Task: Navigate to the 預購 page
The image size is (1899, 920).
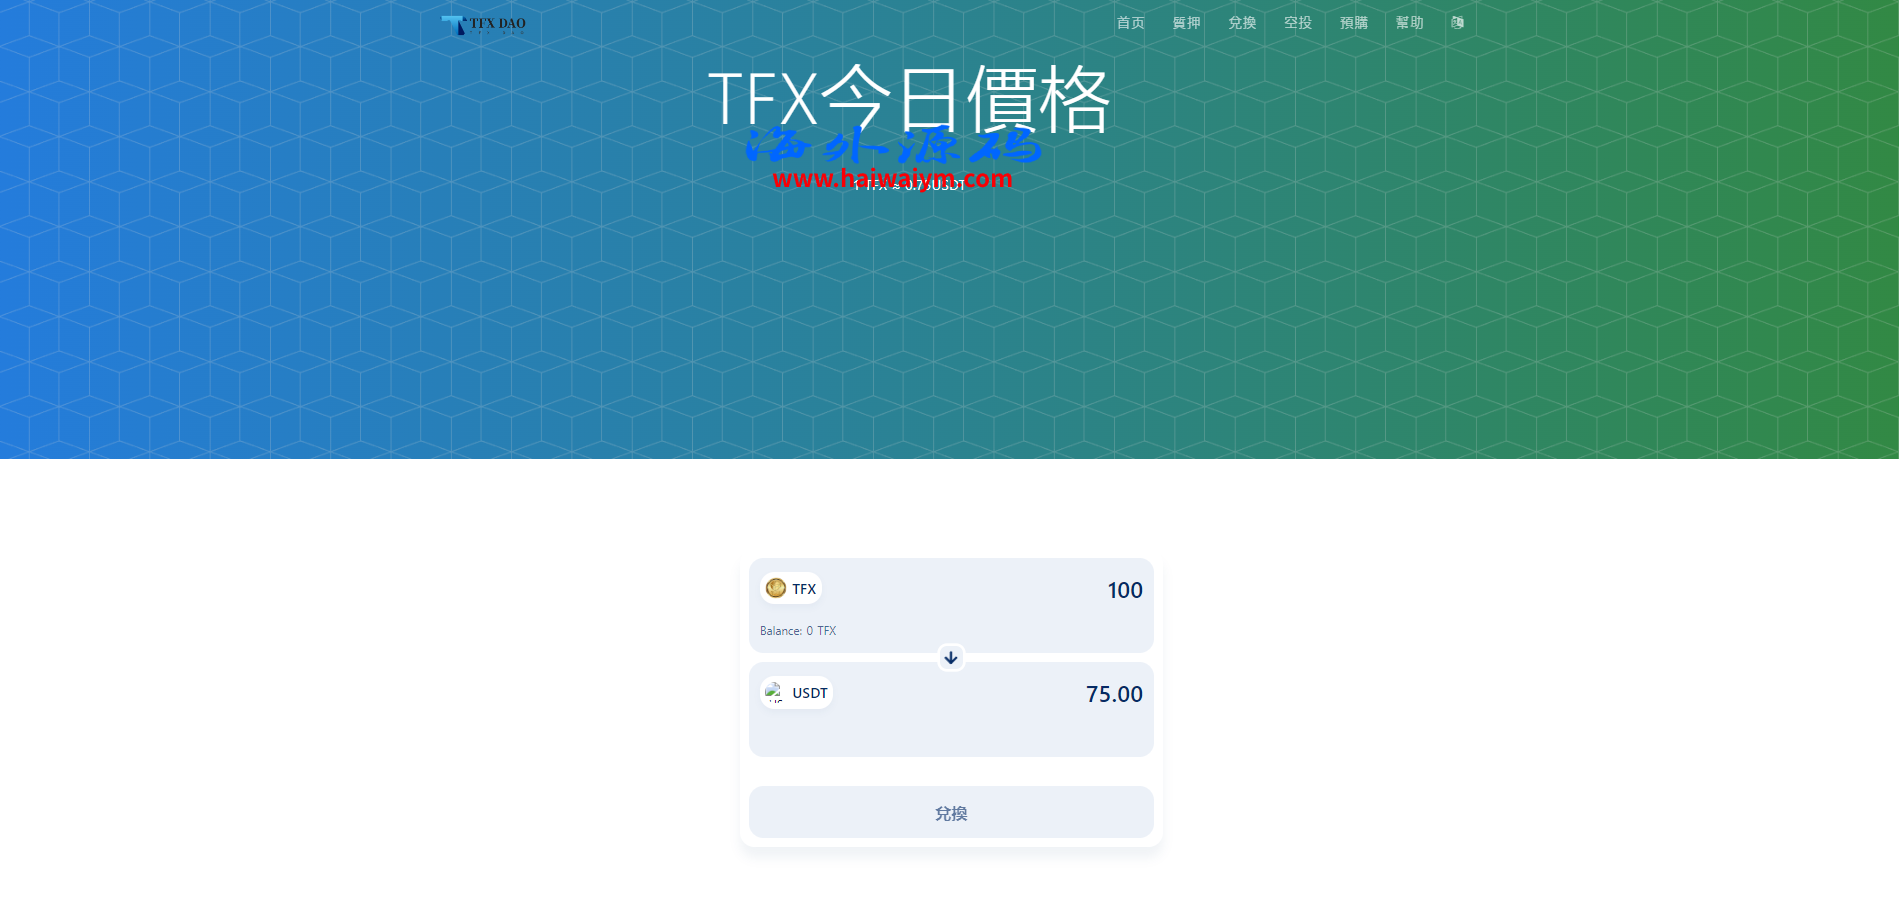Action: coord(1354,23)
